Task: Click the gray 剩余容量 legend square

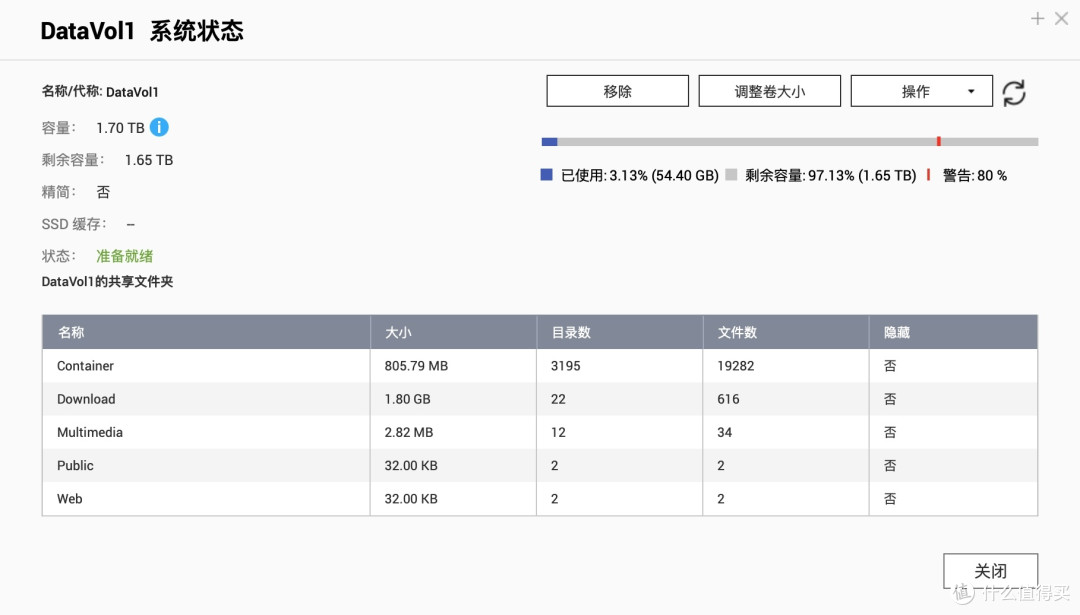Action: pyautogui.click(x=731, y=175)
